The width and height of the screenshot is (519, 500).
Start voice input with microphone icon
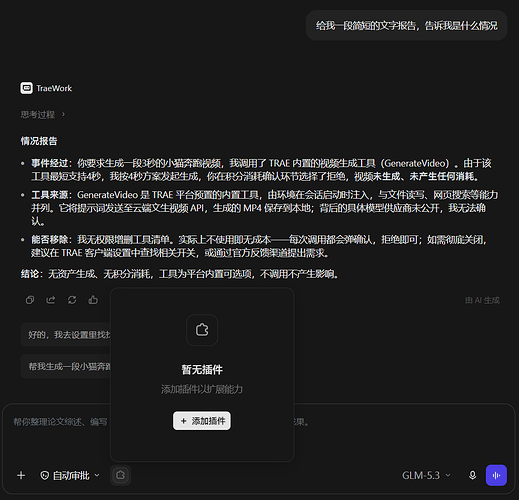click(x=472, y=475)
